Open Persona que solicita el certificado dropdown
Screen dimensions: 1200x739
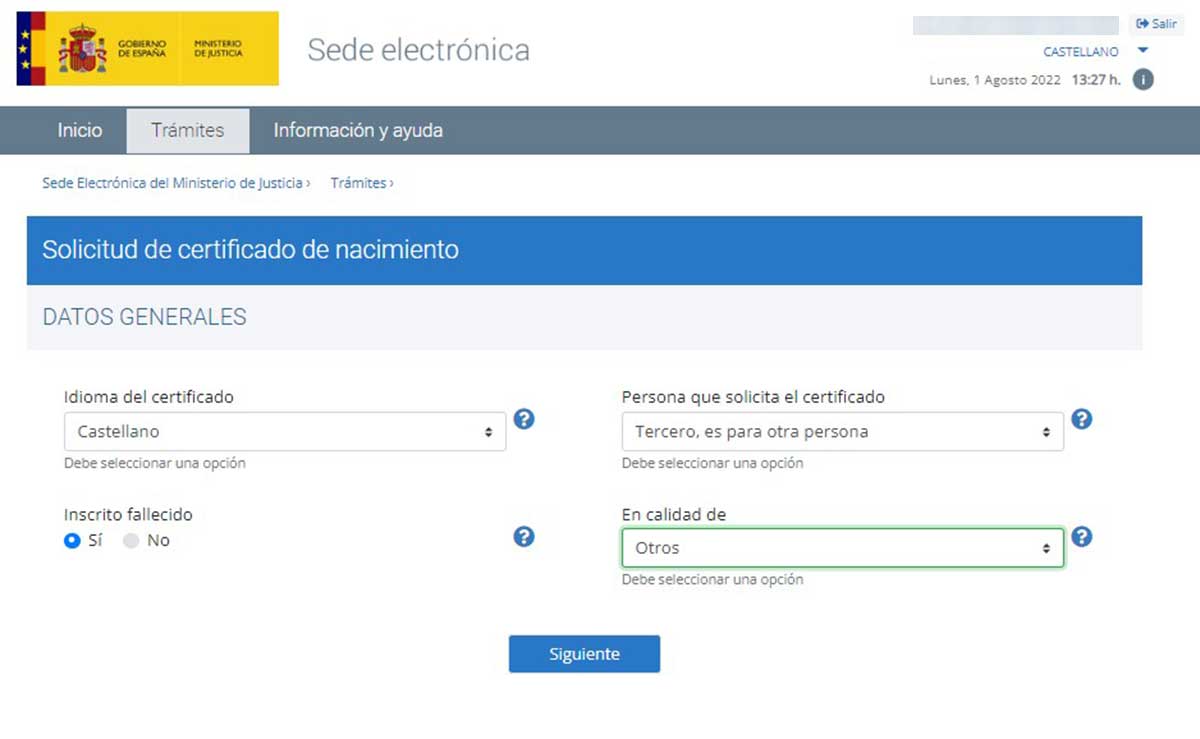pyautogui.click(x=842, y=432)
